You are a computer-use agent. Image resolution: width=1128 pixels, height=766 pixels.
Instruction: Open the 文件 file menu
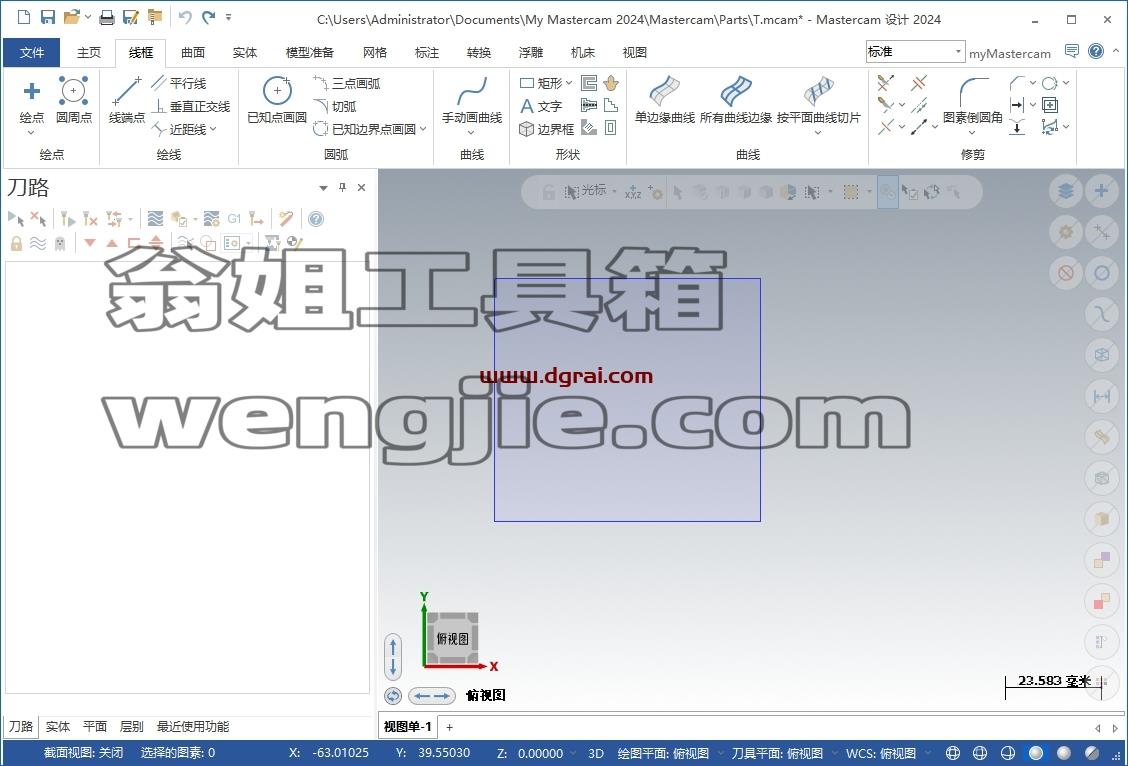click(x=32, y=53)
